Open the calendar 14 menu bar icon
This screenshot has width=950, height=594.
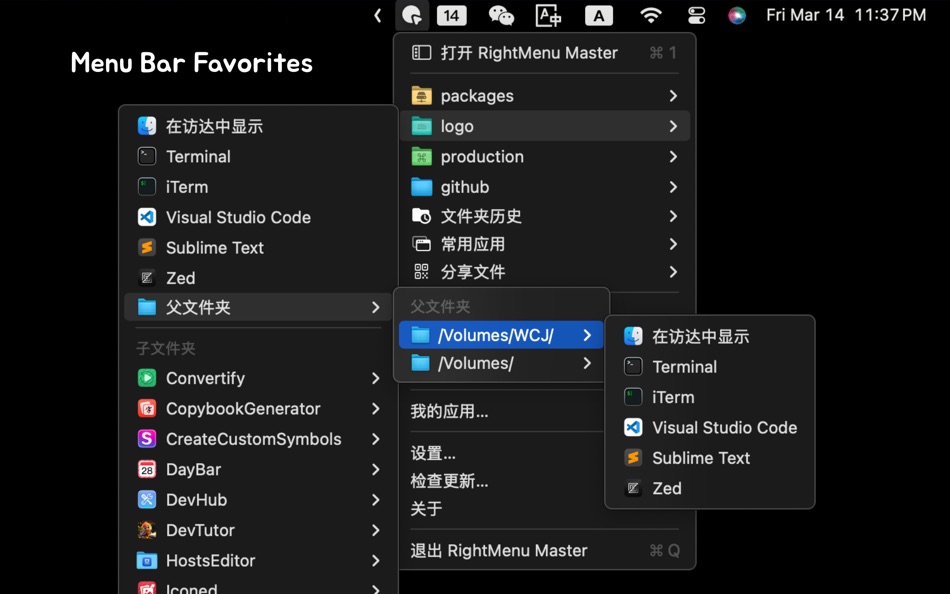(x=451, y=15)
